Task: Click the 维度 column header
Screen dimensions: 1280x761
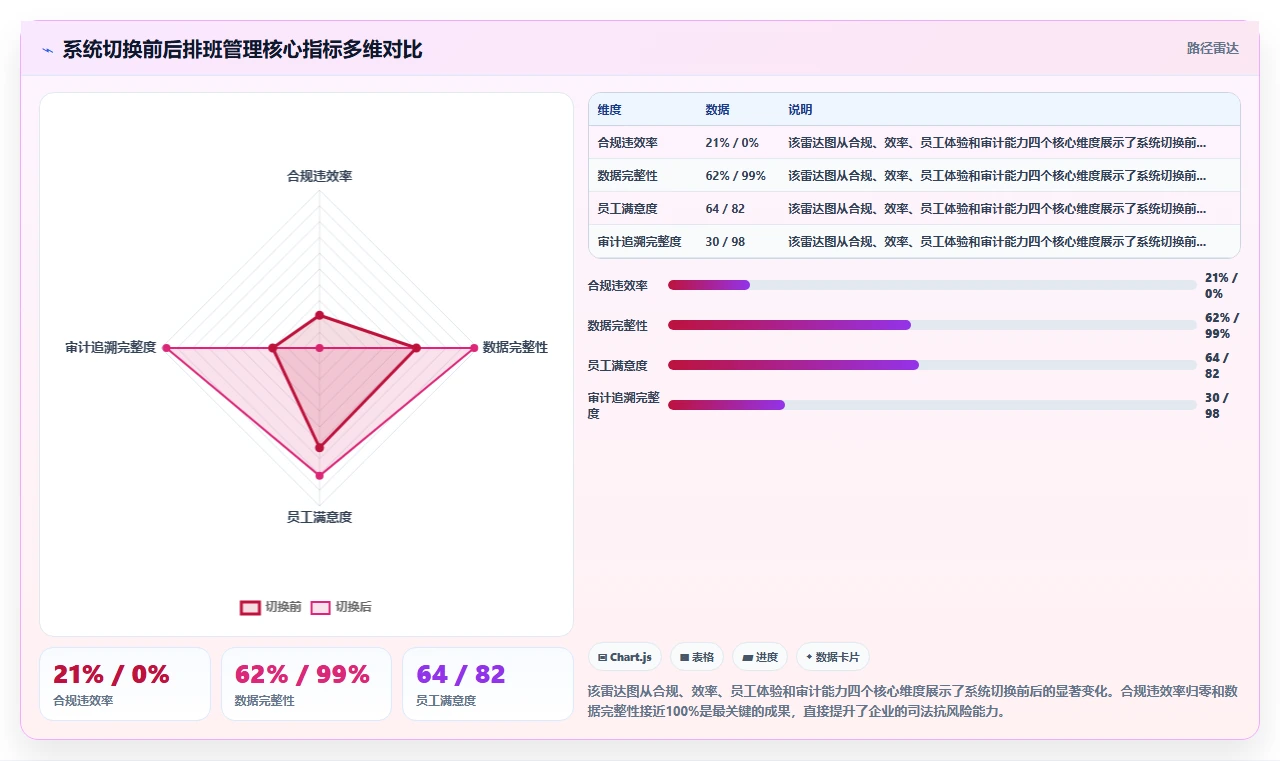Action: (610, 109)
